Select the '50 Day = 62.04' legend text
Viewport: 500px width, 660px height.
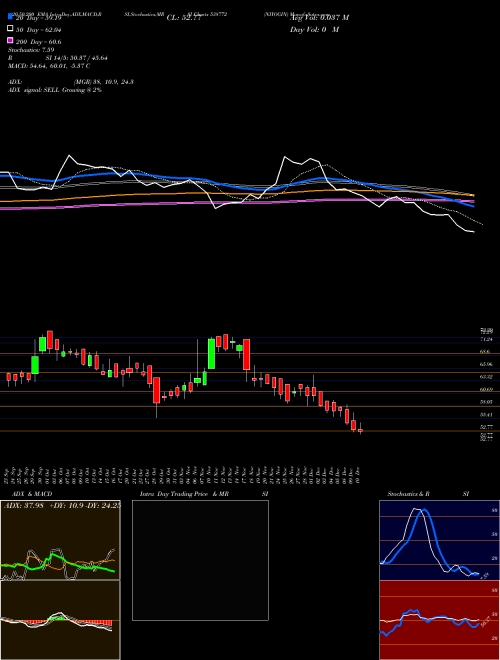[39, 30]
